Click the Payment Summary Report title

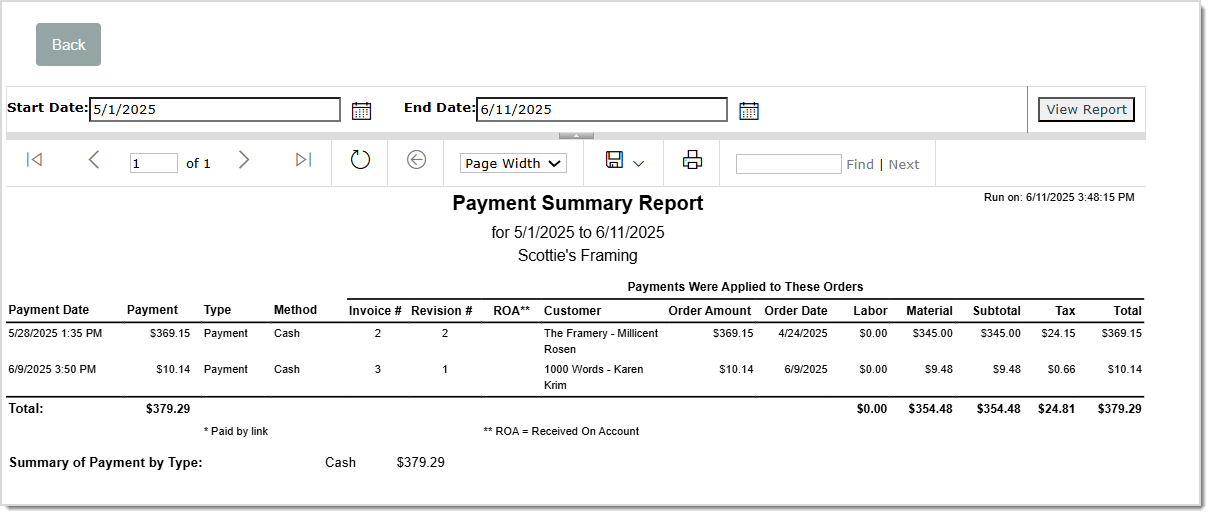578,203
